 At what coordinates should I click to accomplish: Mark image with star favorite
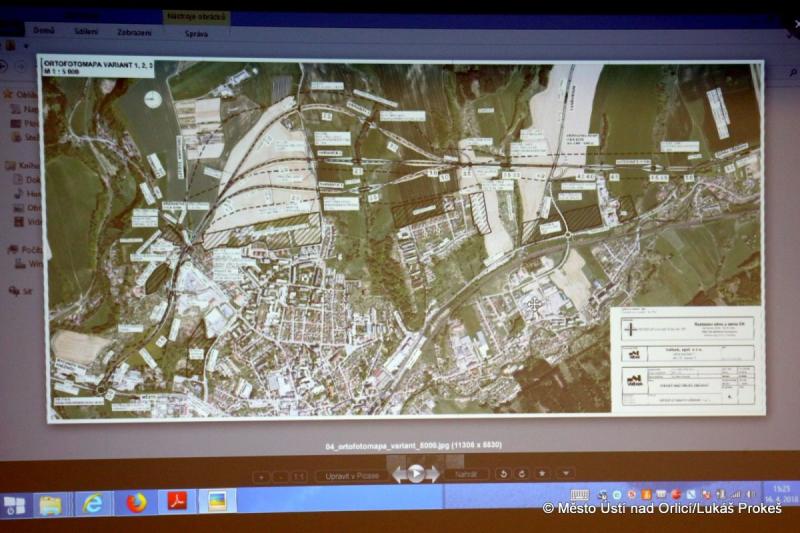(542, 474)
